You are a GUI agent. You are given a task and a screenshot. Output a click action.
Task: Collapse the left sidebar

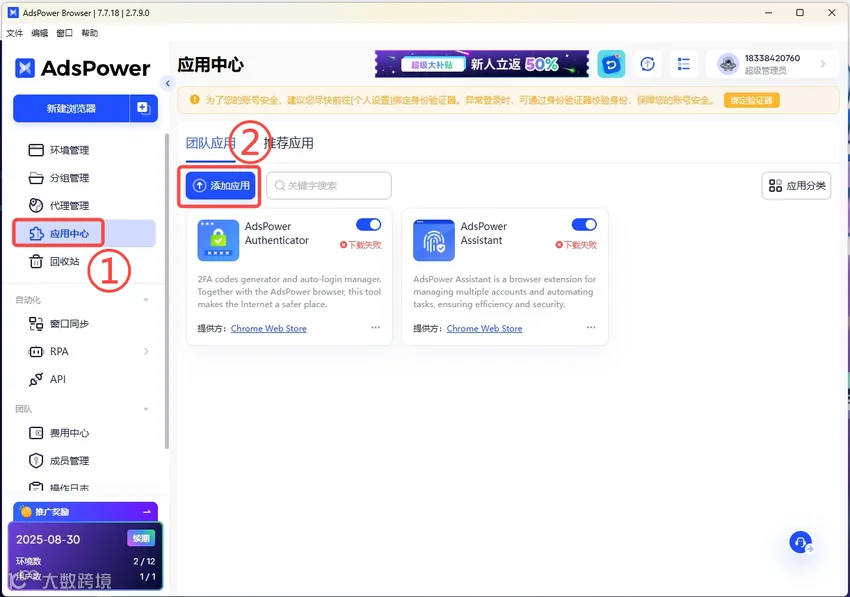168,83
